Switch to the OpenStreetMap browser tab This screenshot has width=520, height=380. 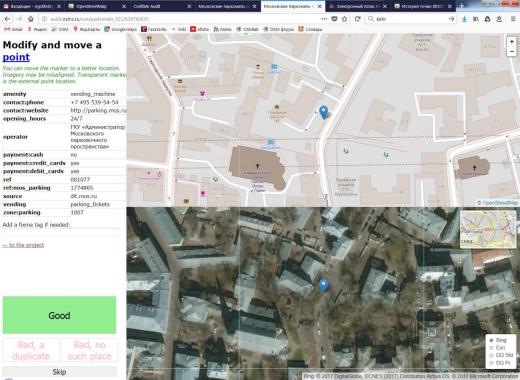96,6
